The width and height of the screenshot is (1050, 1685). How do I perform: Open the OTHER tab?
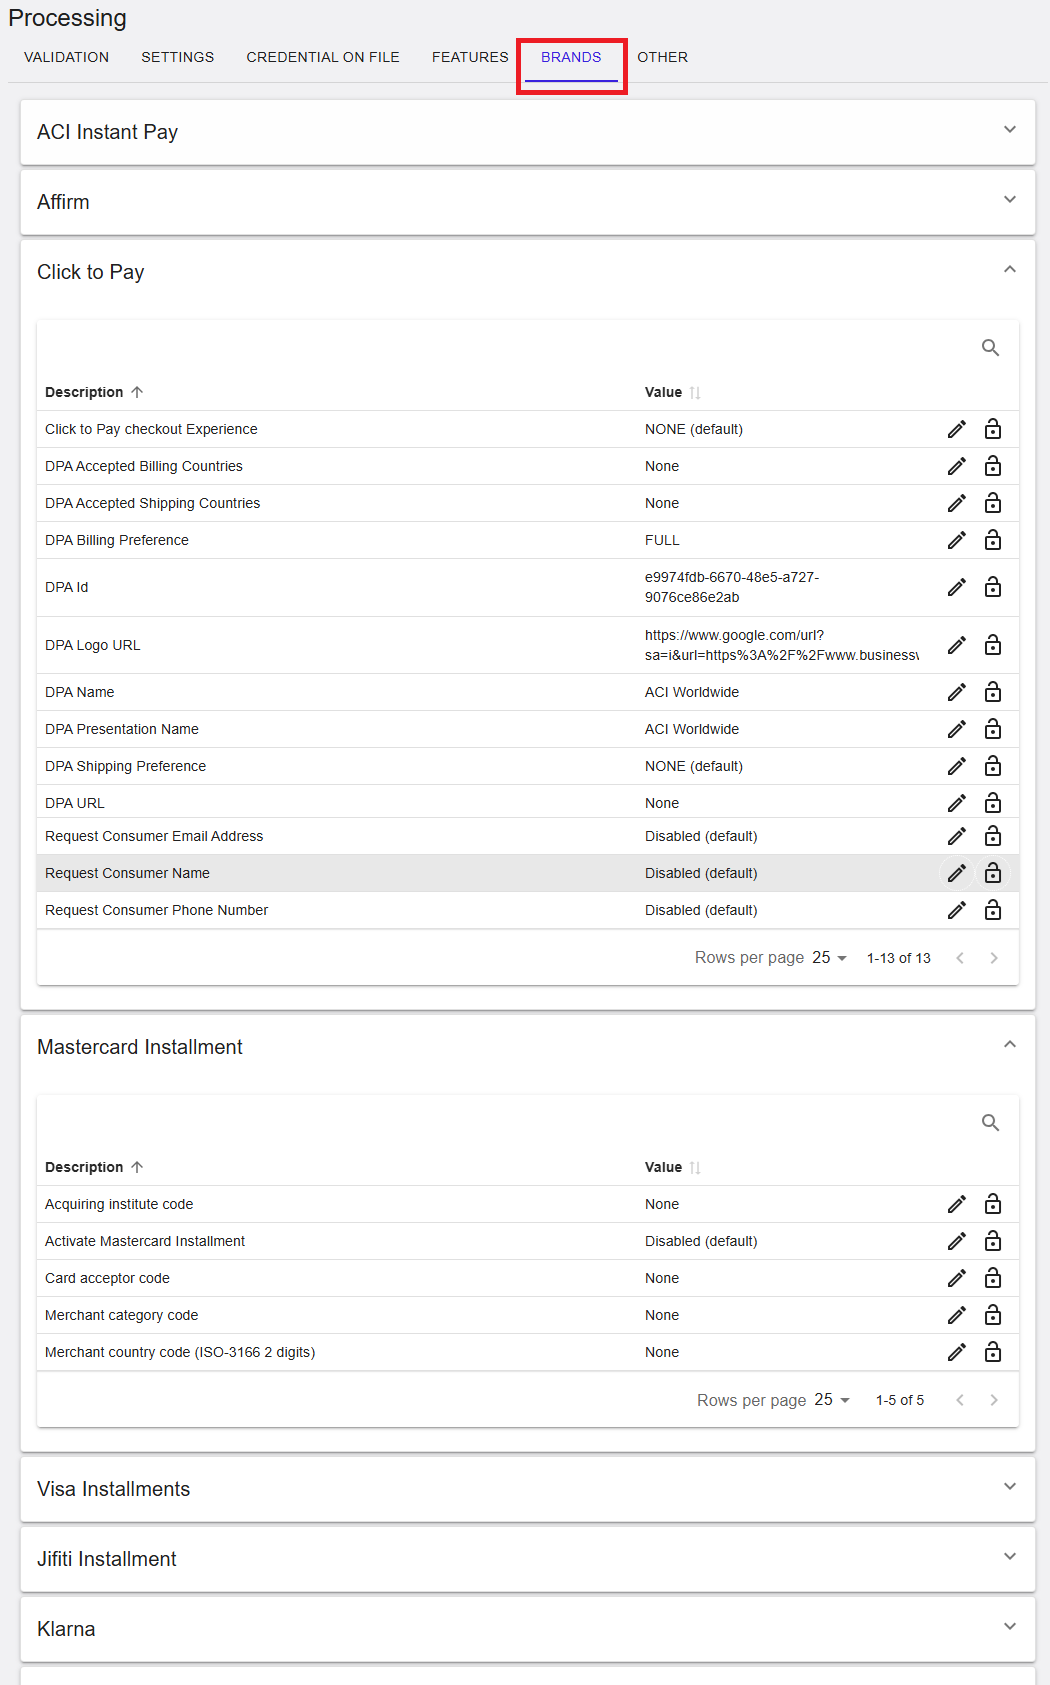(662, 57)
